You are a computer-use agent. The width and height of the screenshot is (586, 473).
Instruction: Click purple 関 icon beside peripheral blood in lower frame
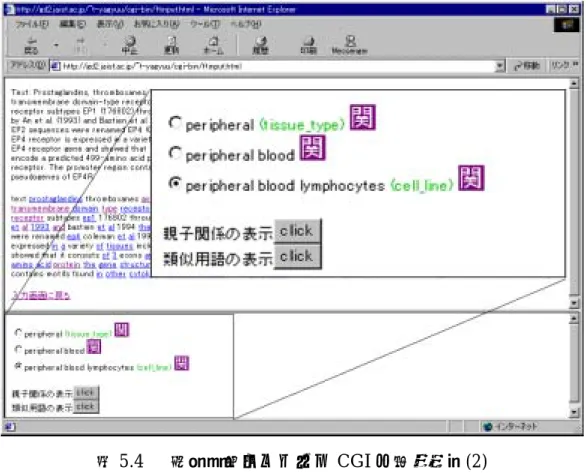click(x=94, y=346)
